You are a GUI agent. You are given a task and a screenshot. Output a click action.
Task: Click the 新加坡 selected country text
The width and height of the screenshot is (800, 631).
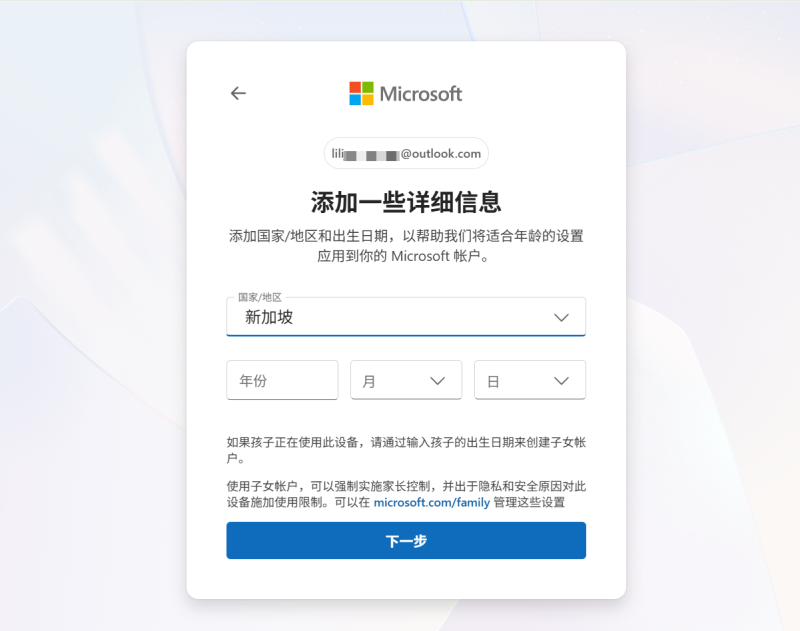(269, 317)
